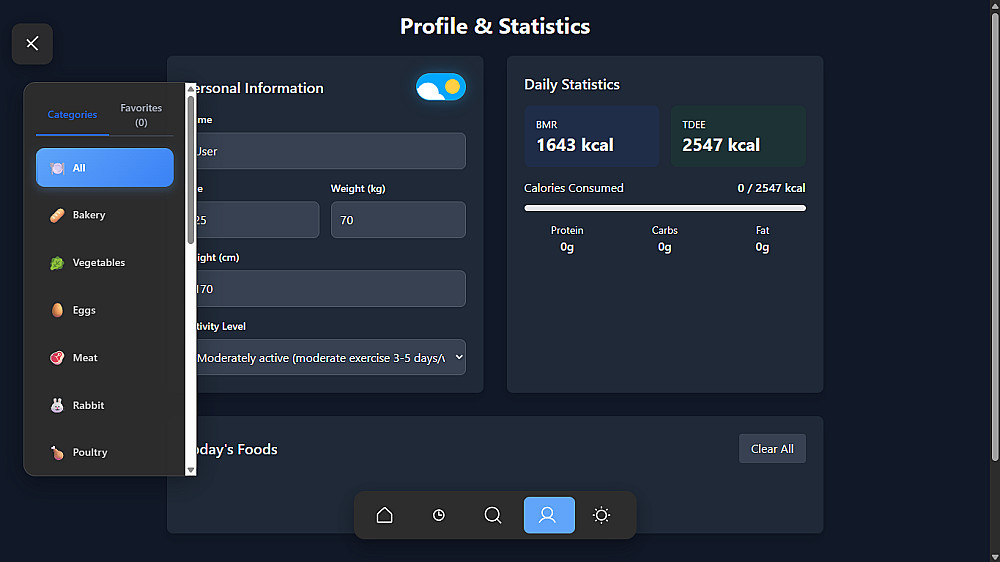Click the Carbs 0g value
The height and width of the screenshot is (562, 1000).
[x=665, y=248]
